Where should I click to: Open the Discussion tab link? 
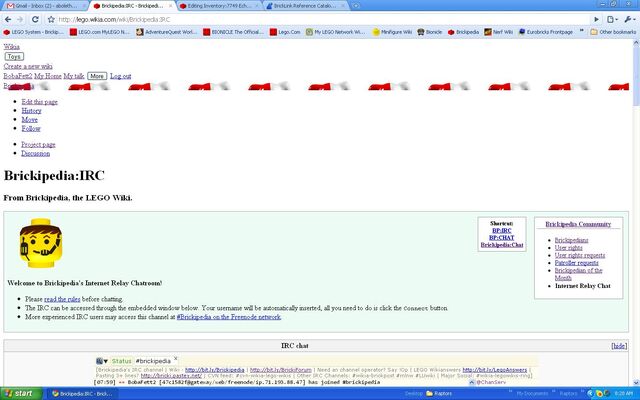[x=36, y=153]
